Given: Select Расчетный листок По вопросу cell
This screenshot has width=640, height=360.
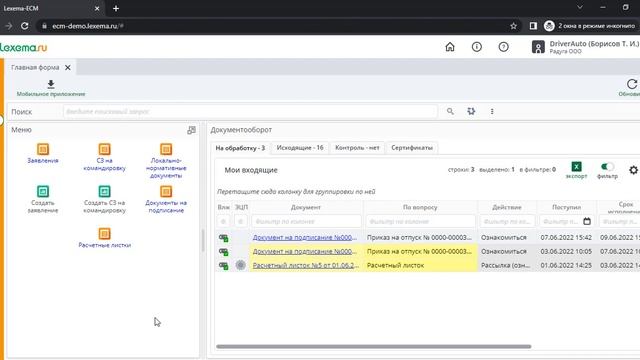Looking at the screenshot, I should (420, 265).
